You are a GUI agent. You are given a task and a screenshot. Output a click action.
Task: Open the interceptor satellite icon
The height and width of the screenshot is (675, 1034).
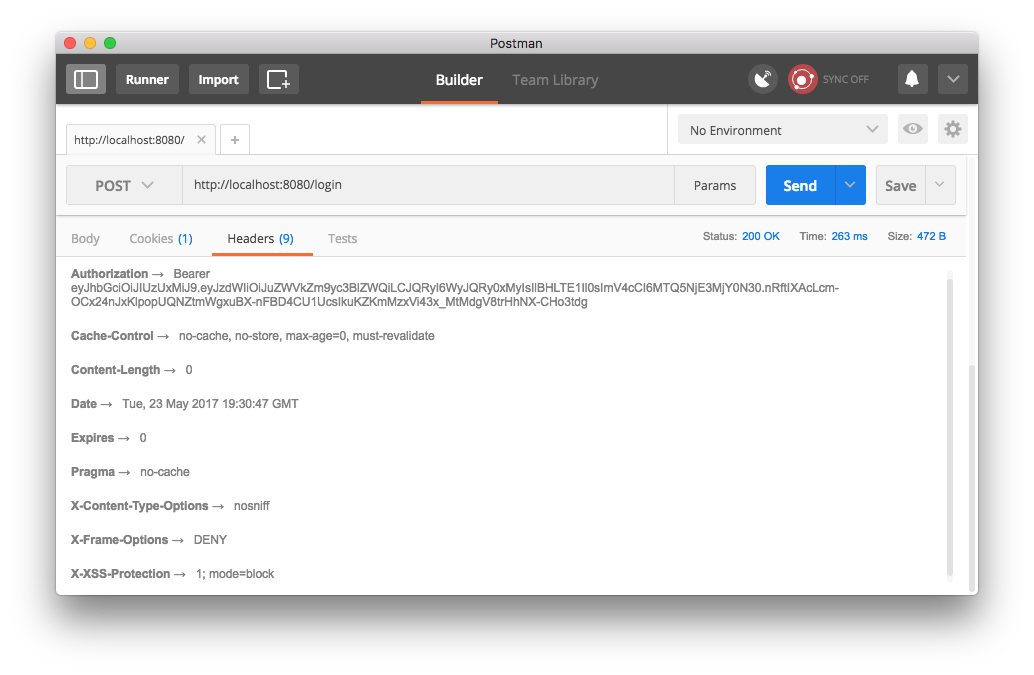(763, 79)
